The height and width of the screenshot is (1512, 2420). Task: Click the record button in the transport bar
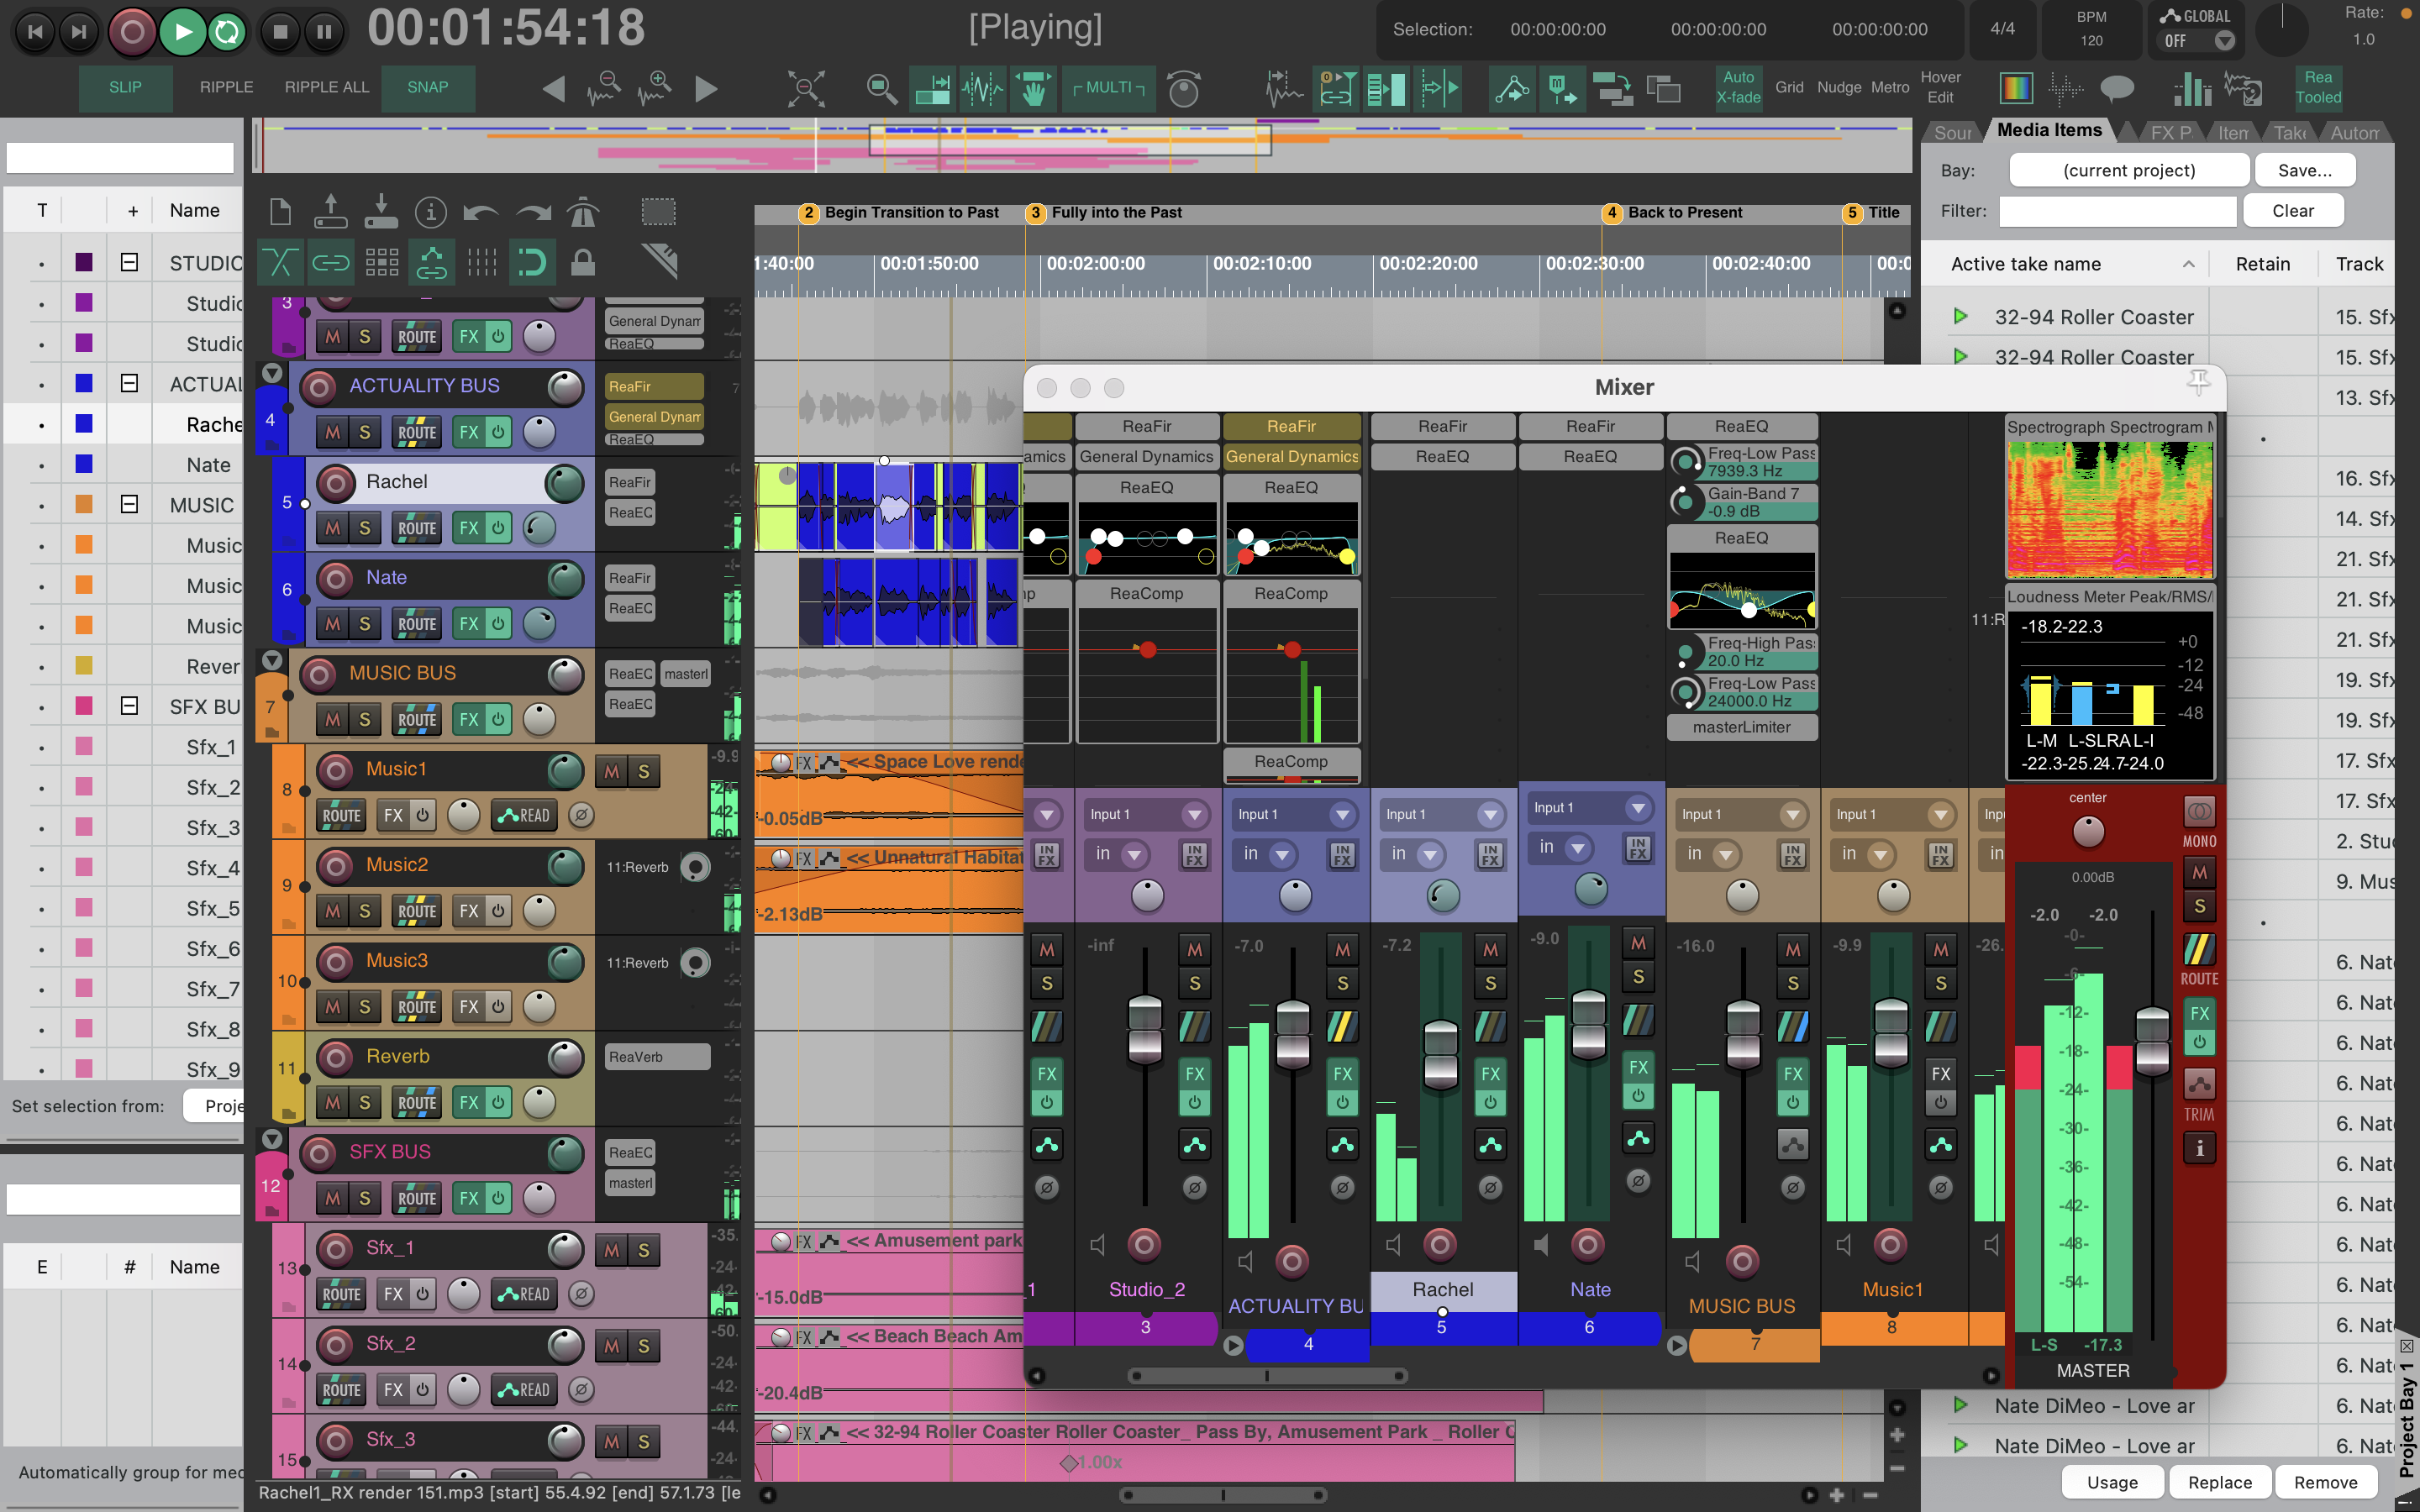tap(132, 32)
